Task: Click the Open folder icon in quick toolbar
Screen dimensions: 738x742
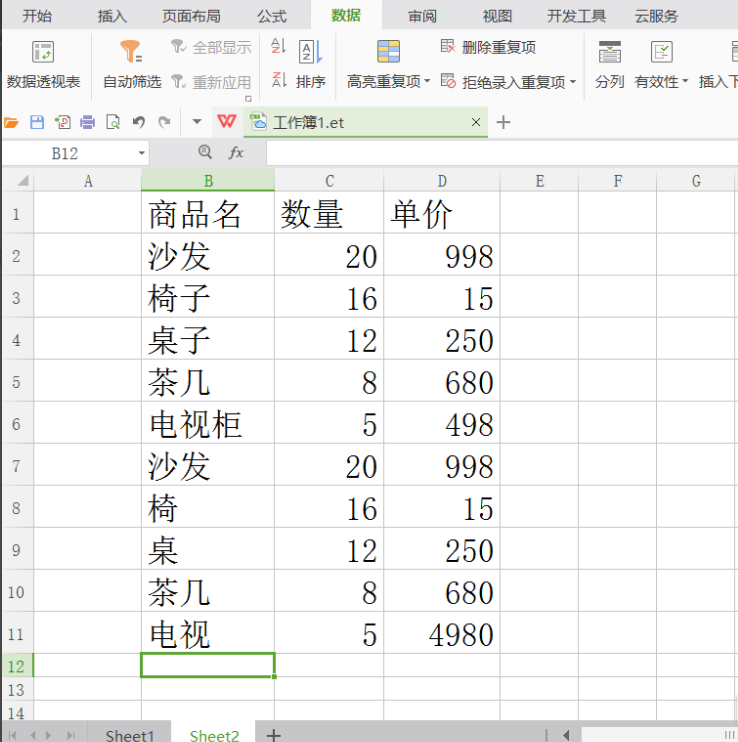Action: [x=11, y=123]
